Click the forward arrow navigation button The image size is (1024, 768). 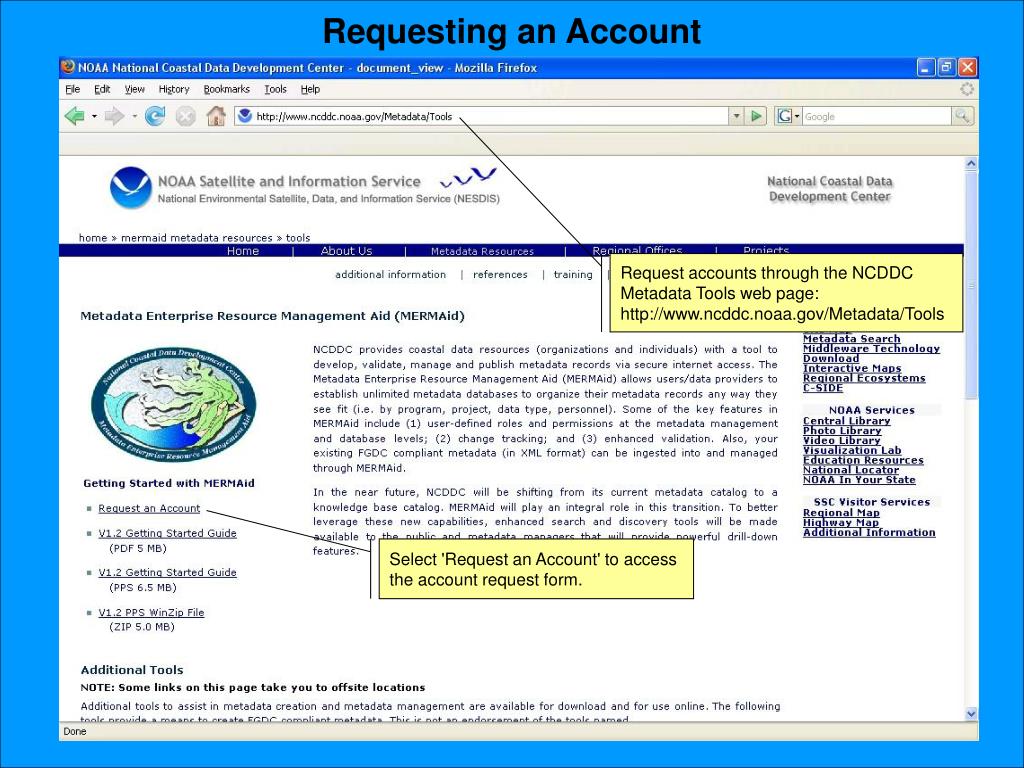tap(114, 116)
